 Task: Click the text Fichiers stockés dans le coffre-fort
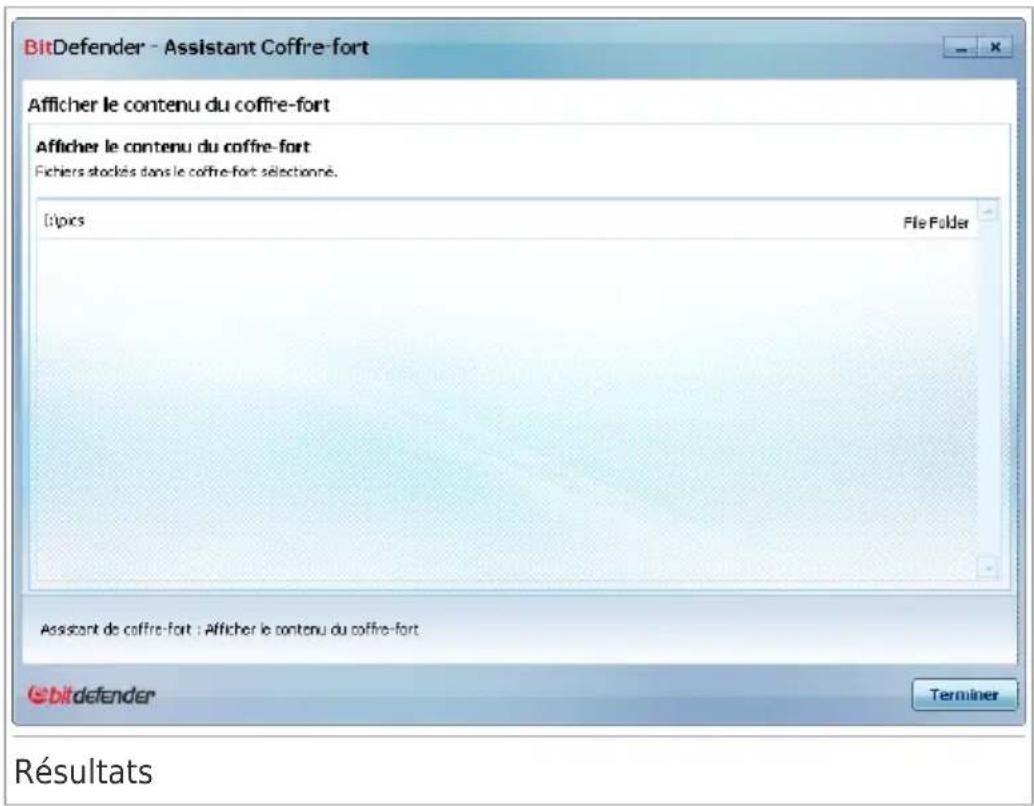[x=186, y=171]
